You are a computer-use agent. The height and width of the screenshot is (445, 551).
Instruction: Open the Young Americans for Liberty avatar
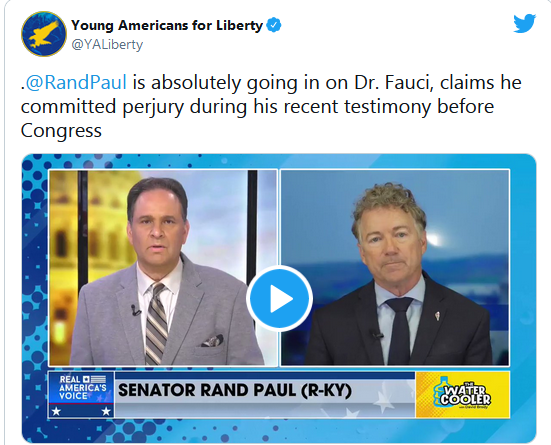click(44, 34)
